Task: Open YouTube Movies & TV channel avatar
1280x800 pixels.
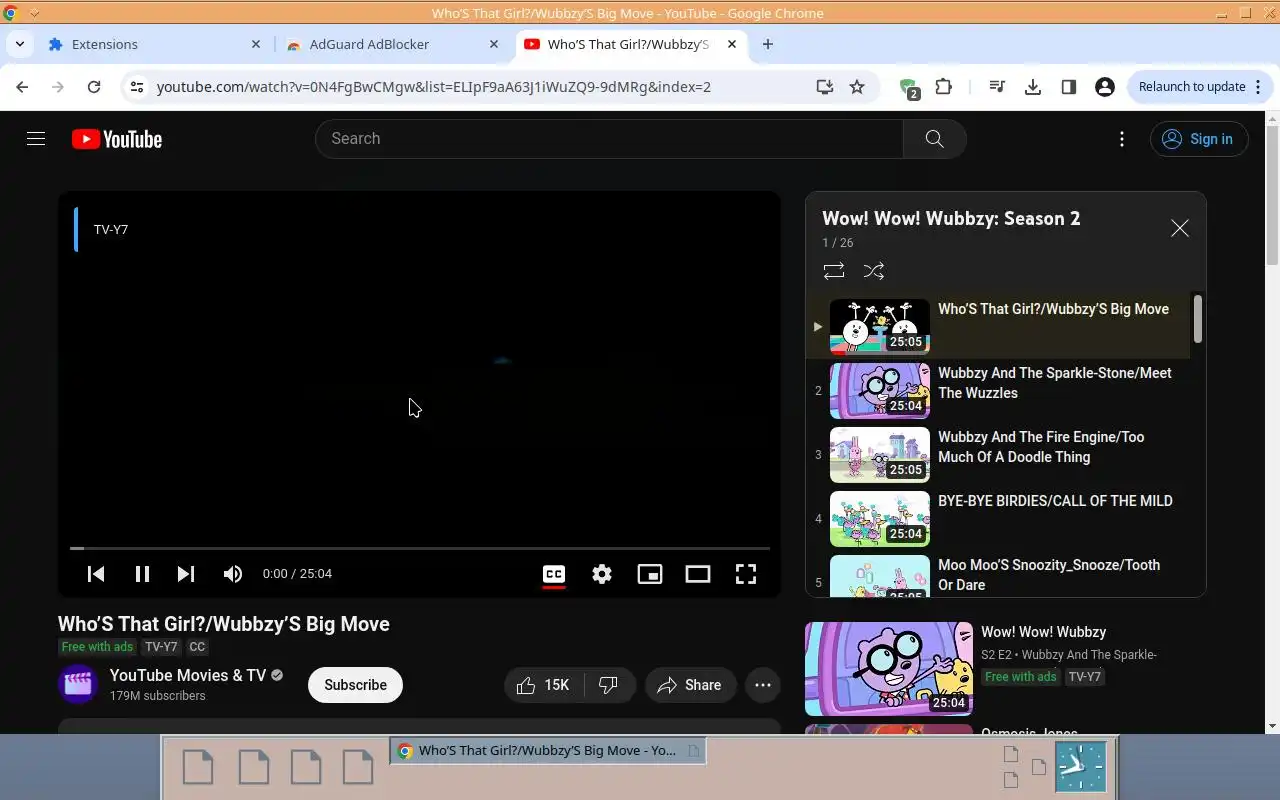Action: pos(78,685)
